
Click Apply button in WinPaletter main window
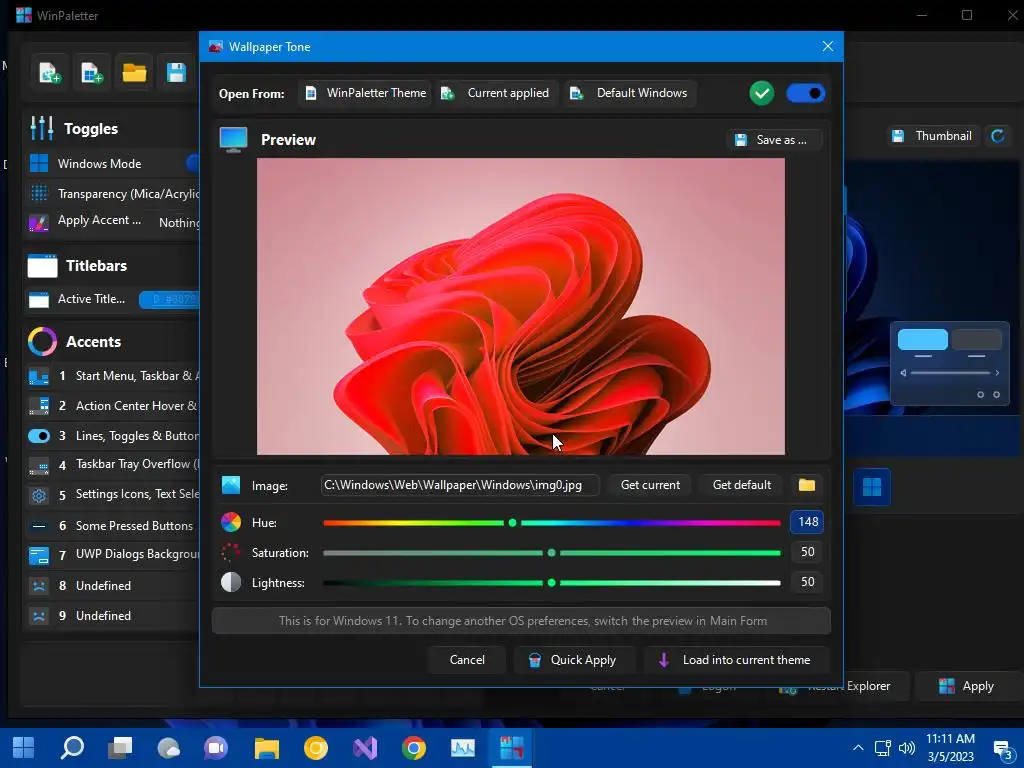(x=966, y=686)
